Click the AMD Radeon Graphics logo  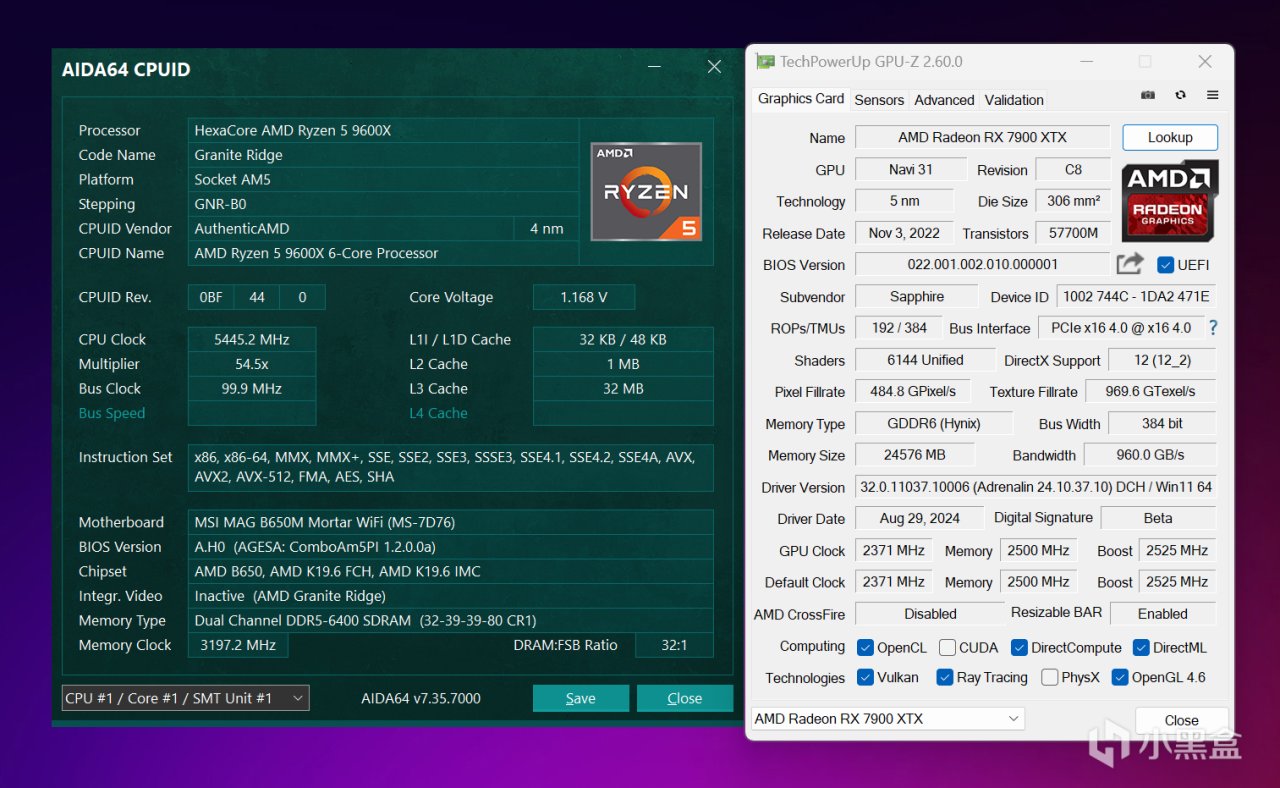1169,200
